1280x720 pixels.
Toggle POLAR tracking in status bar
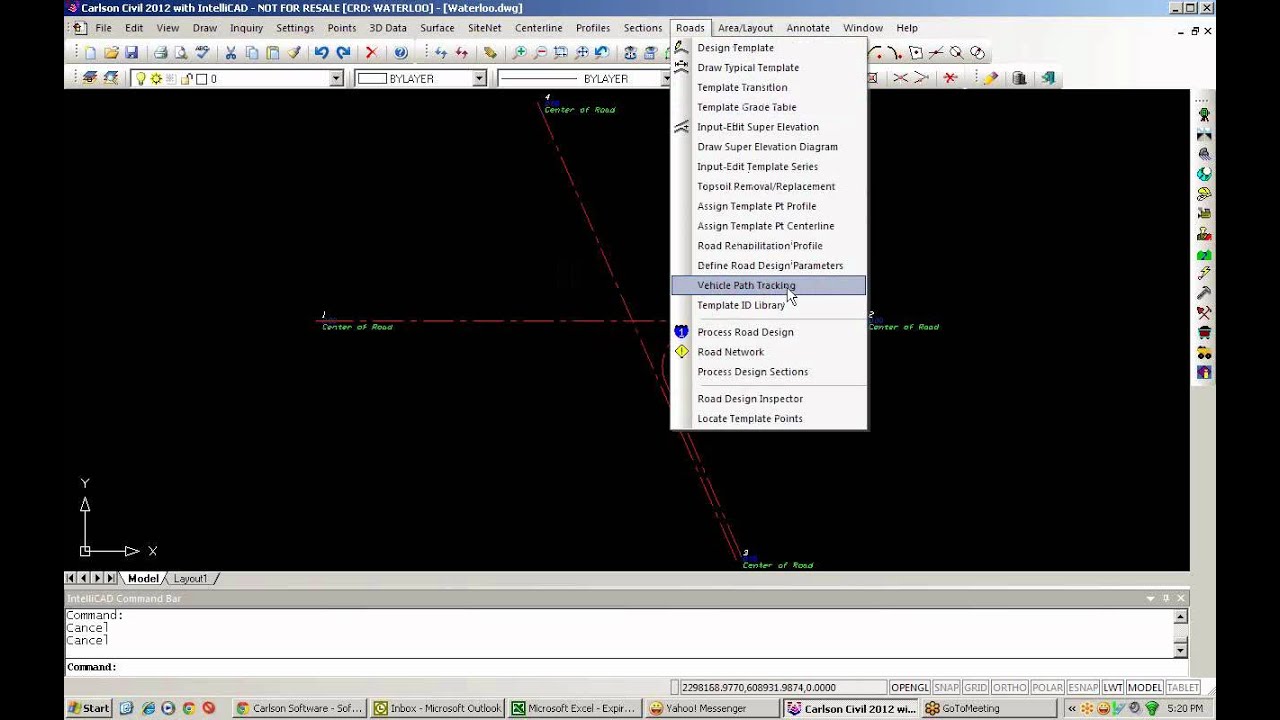[x=1047, y=688]
